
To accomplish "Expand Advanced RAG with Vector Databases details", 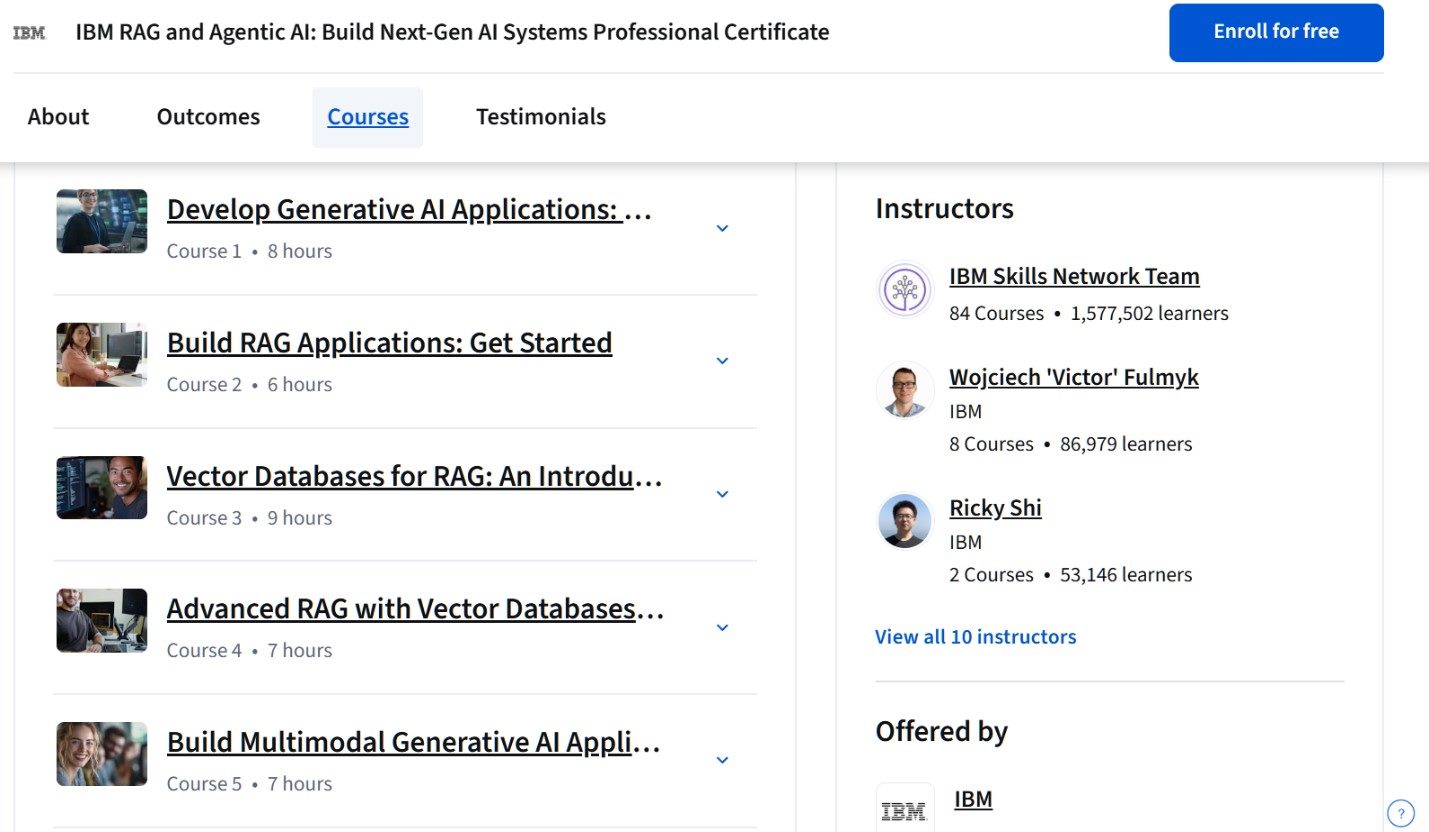I will 722,627.
